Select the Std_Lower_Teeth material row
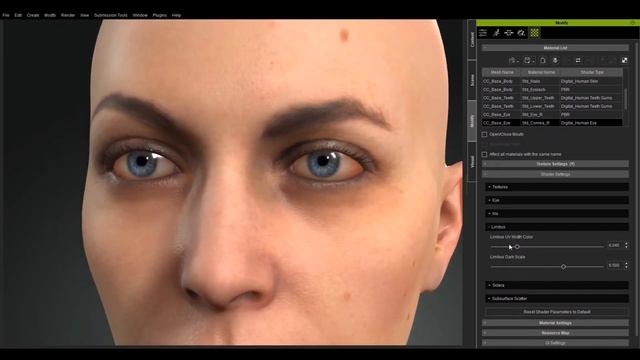 552,106
